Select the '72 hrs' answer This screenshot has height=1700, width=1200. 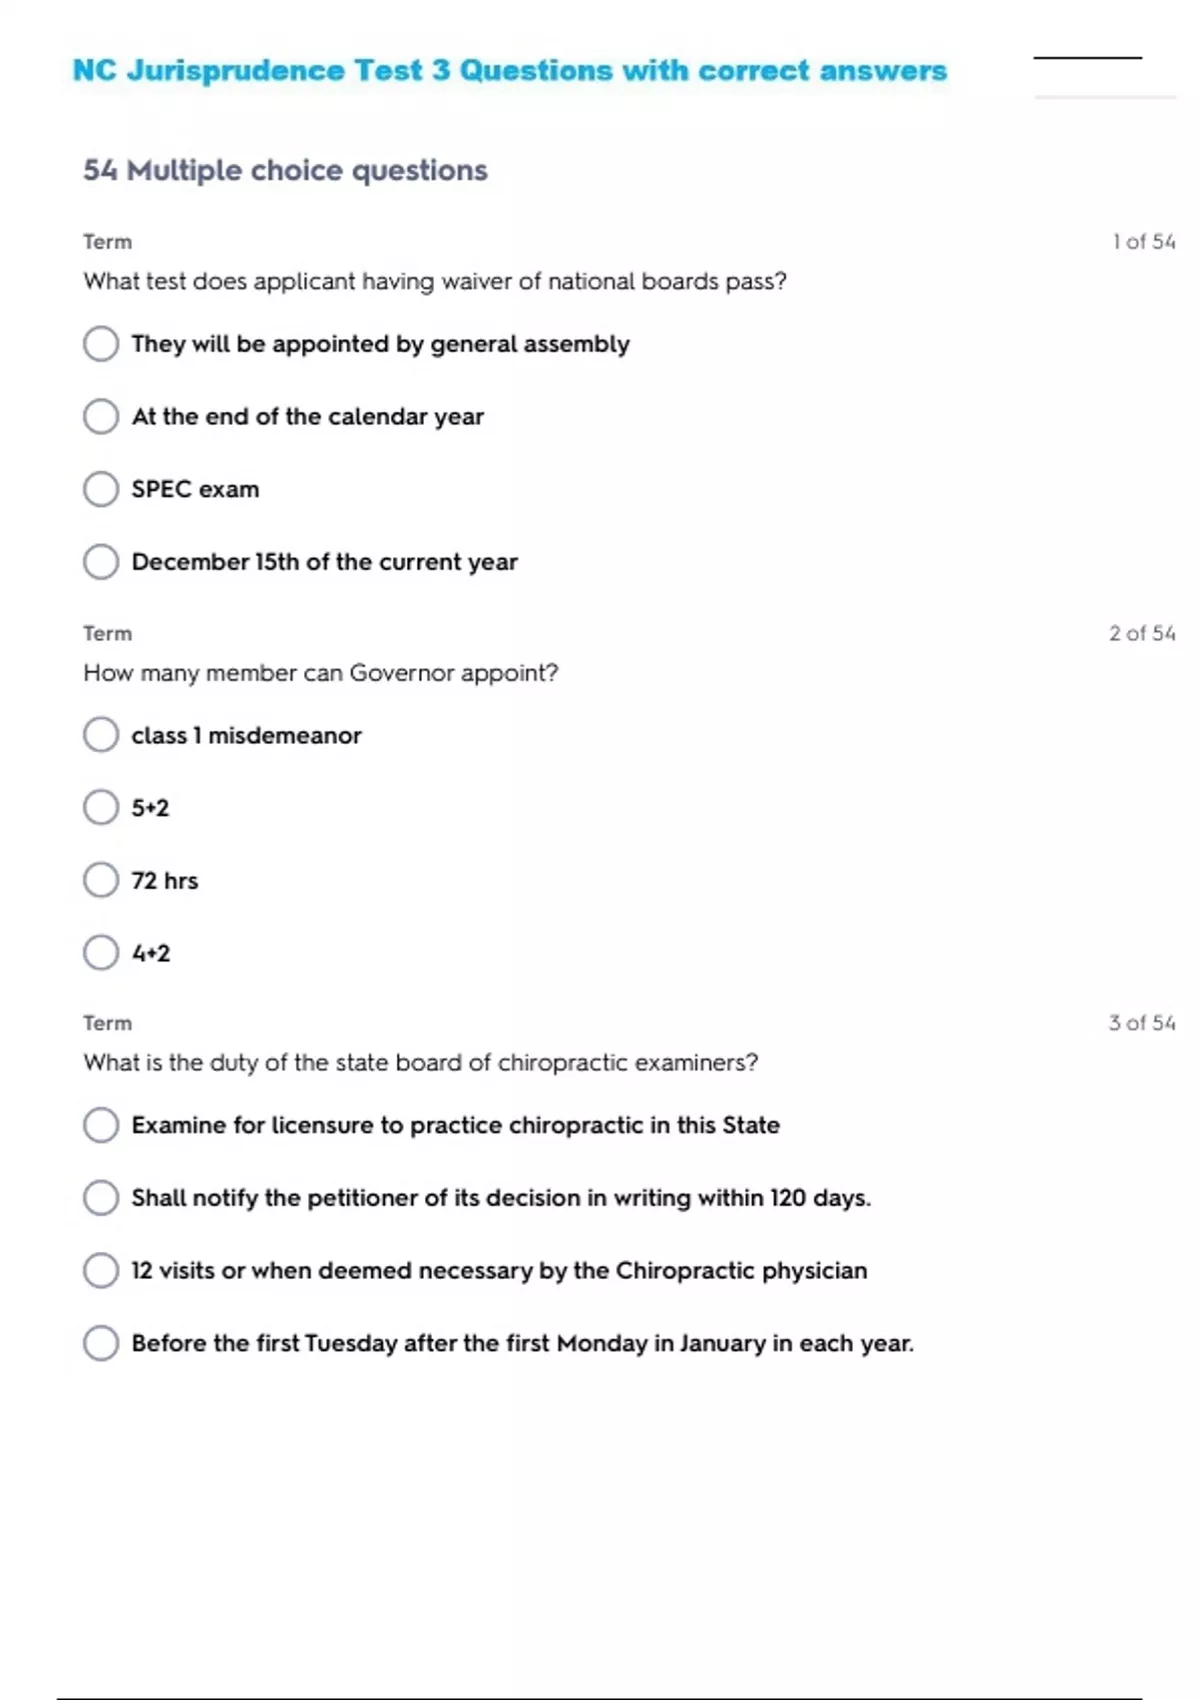pos(101,880)
